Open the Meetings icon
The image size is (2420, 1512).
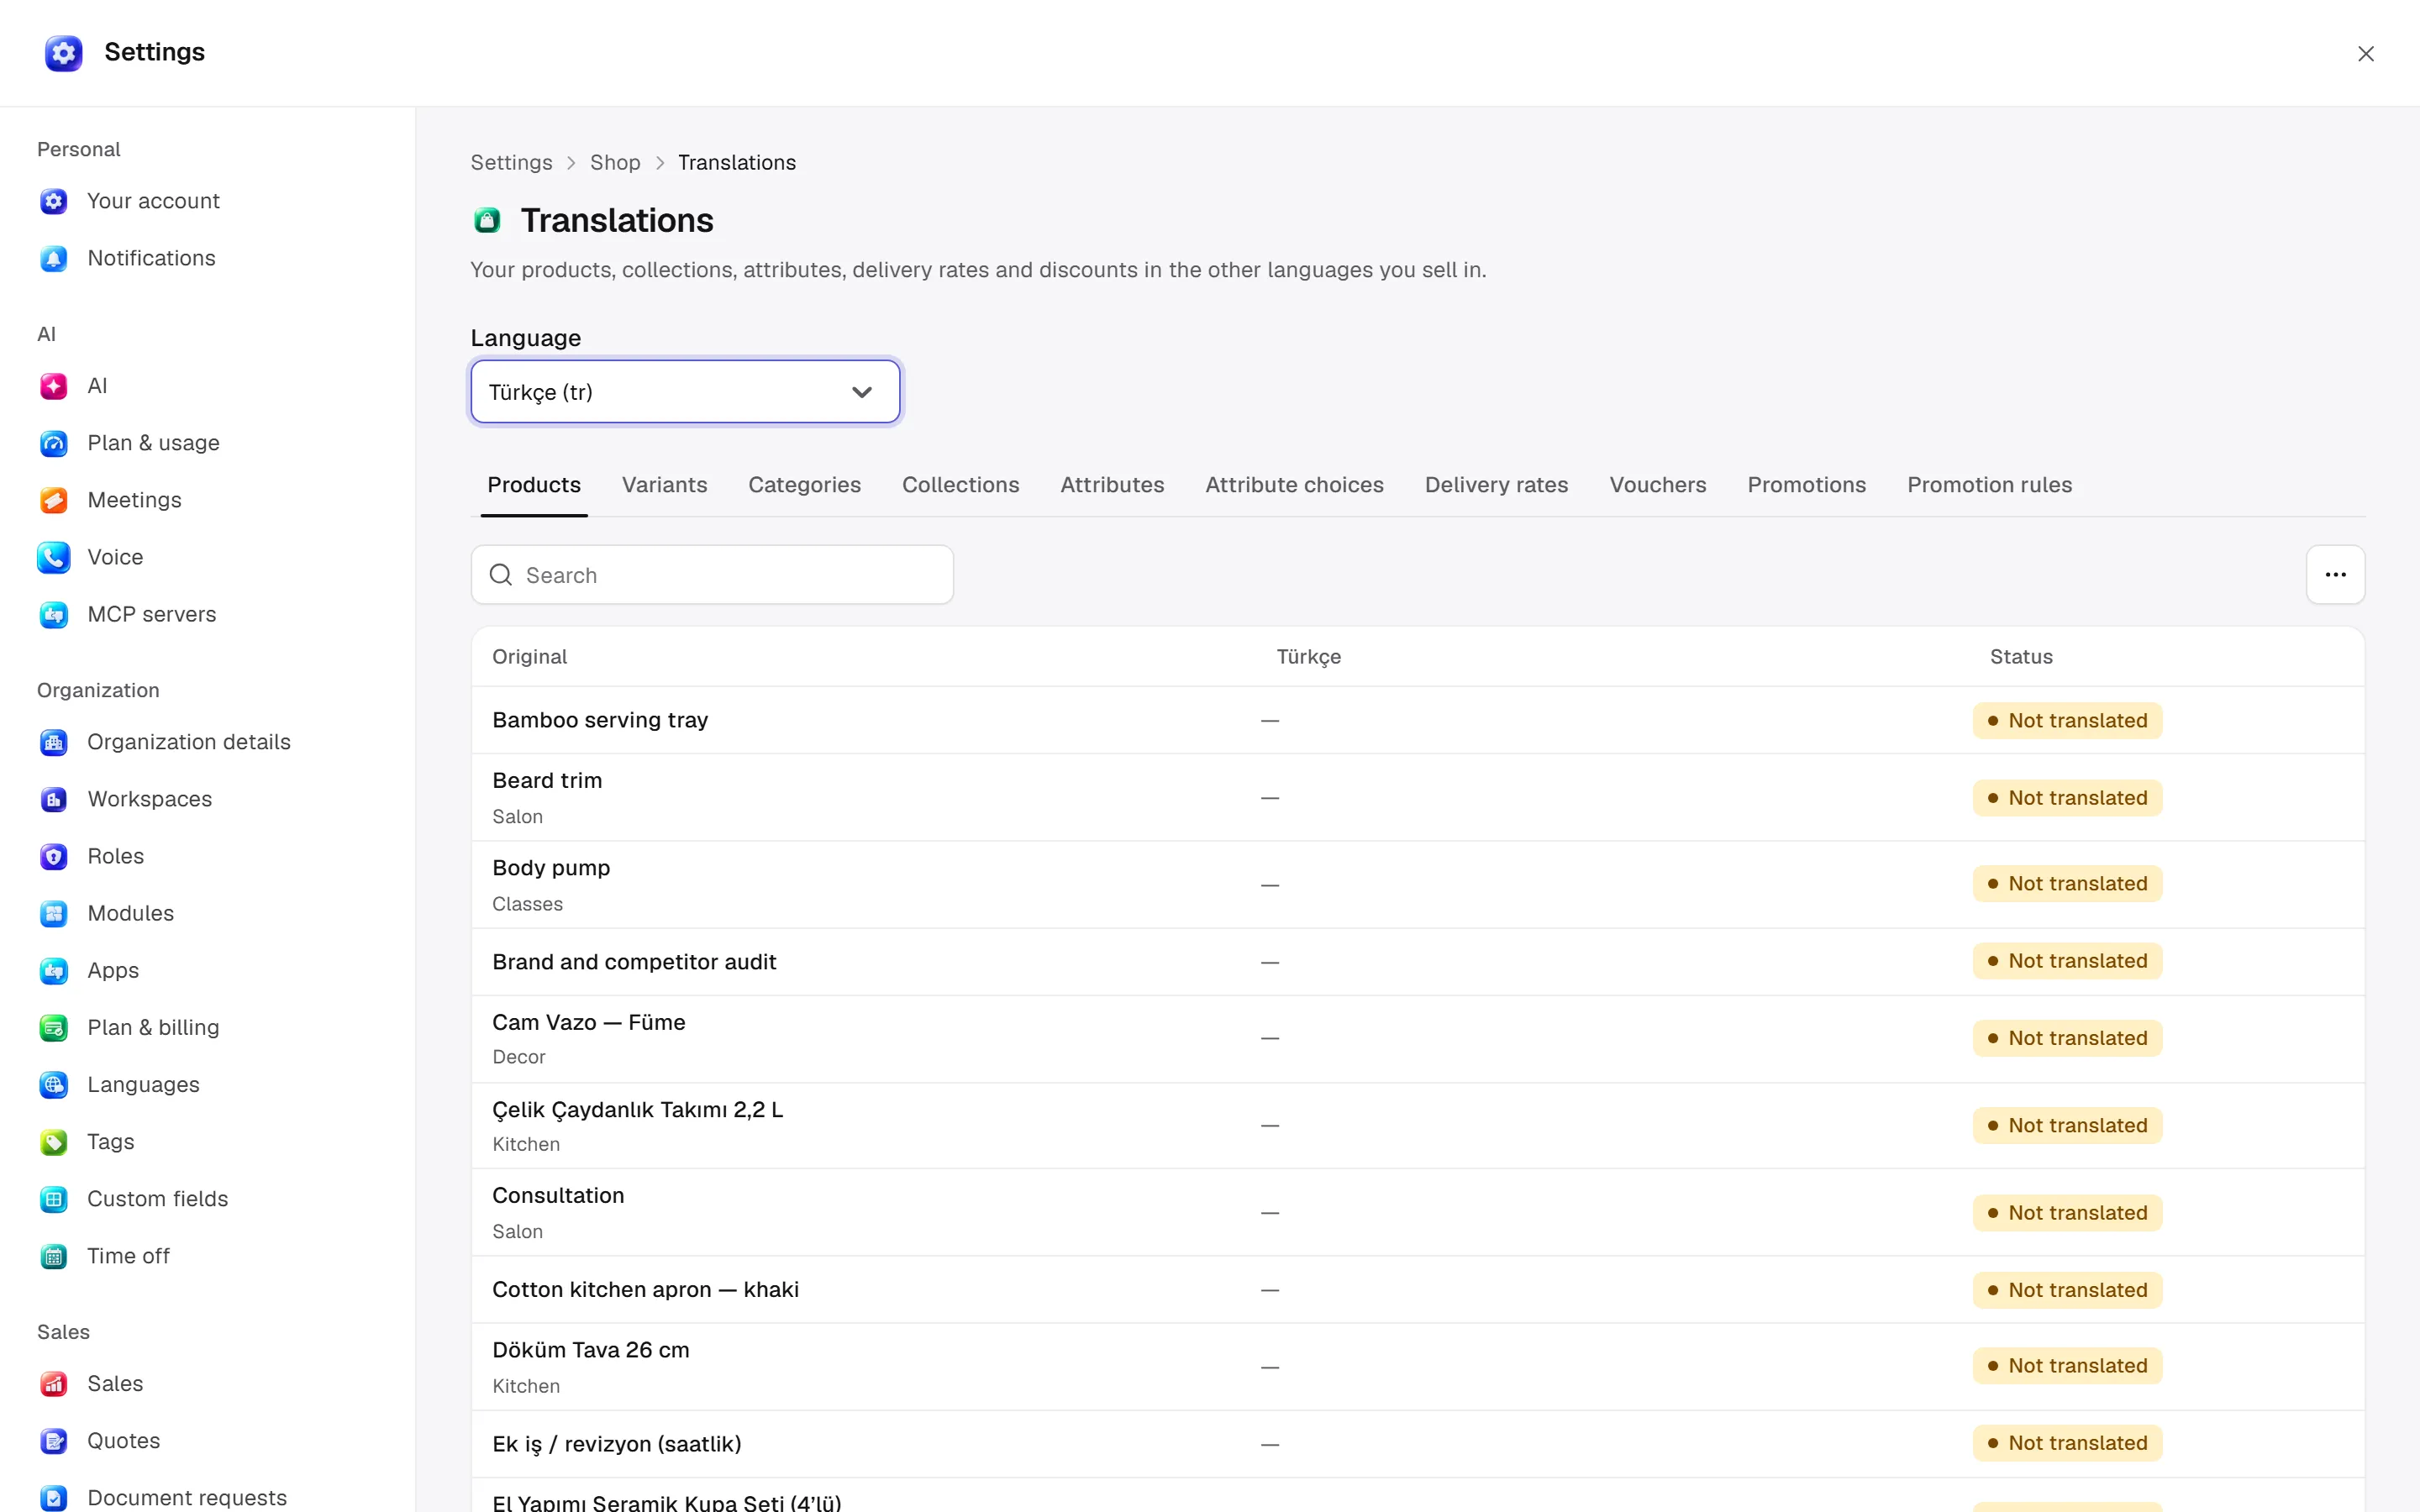coord(53,500)
